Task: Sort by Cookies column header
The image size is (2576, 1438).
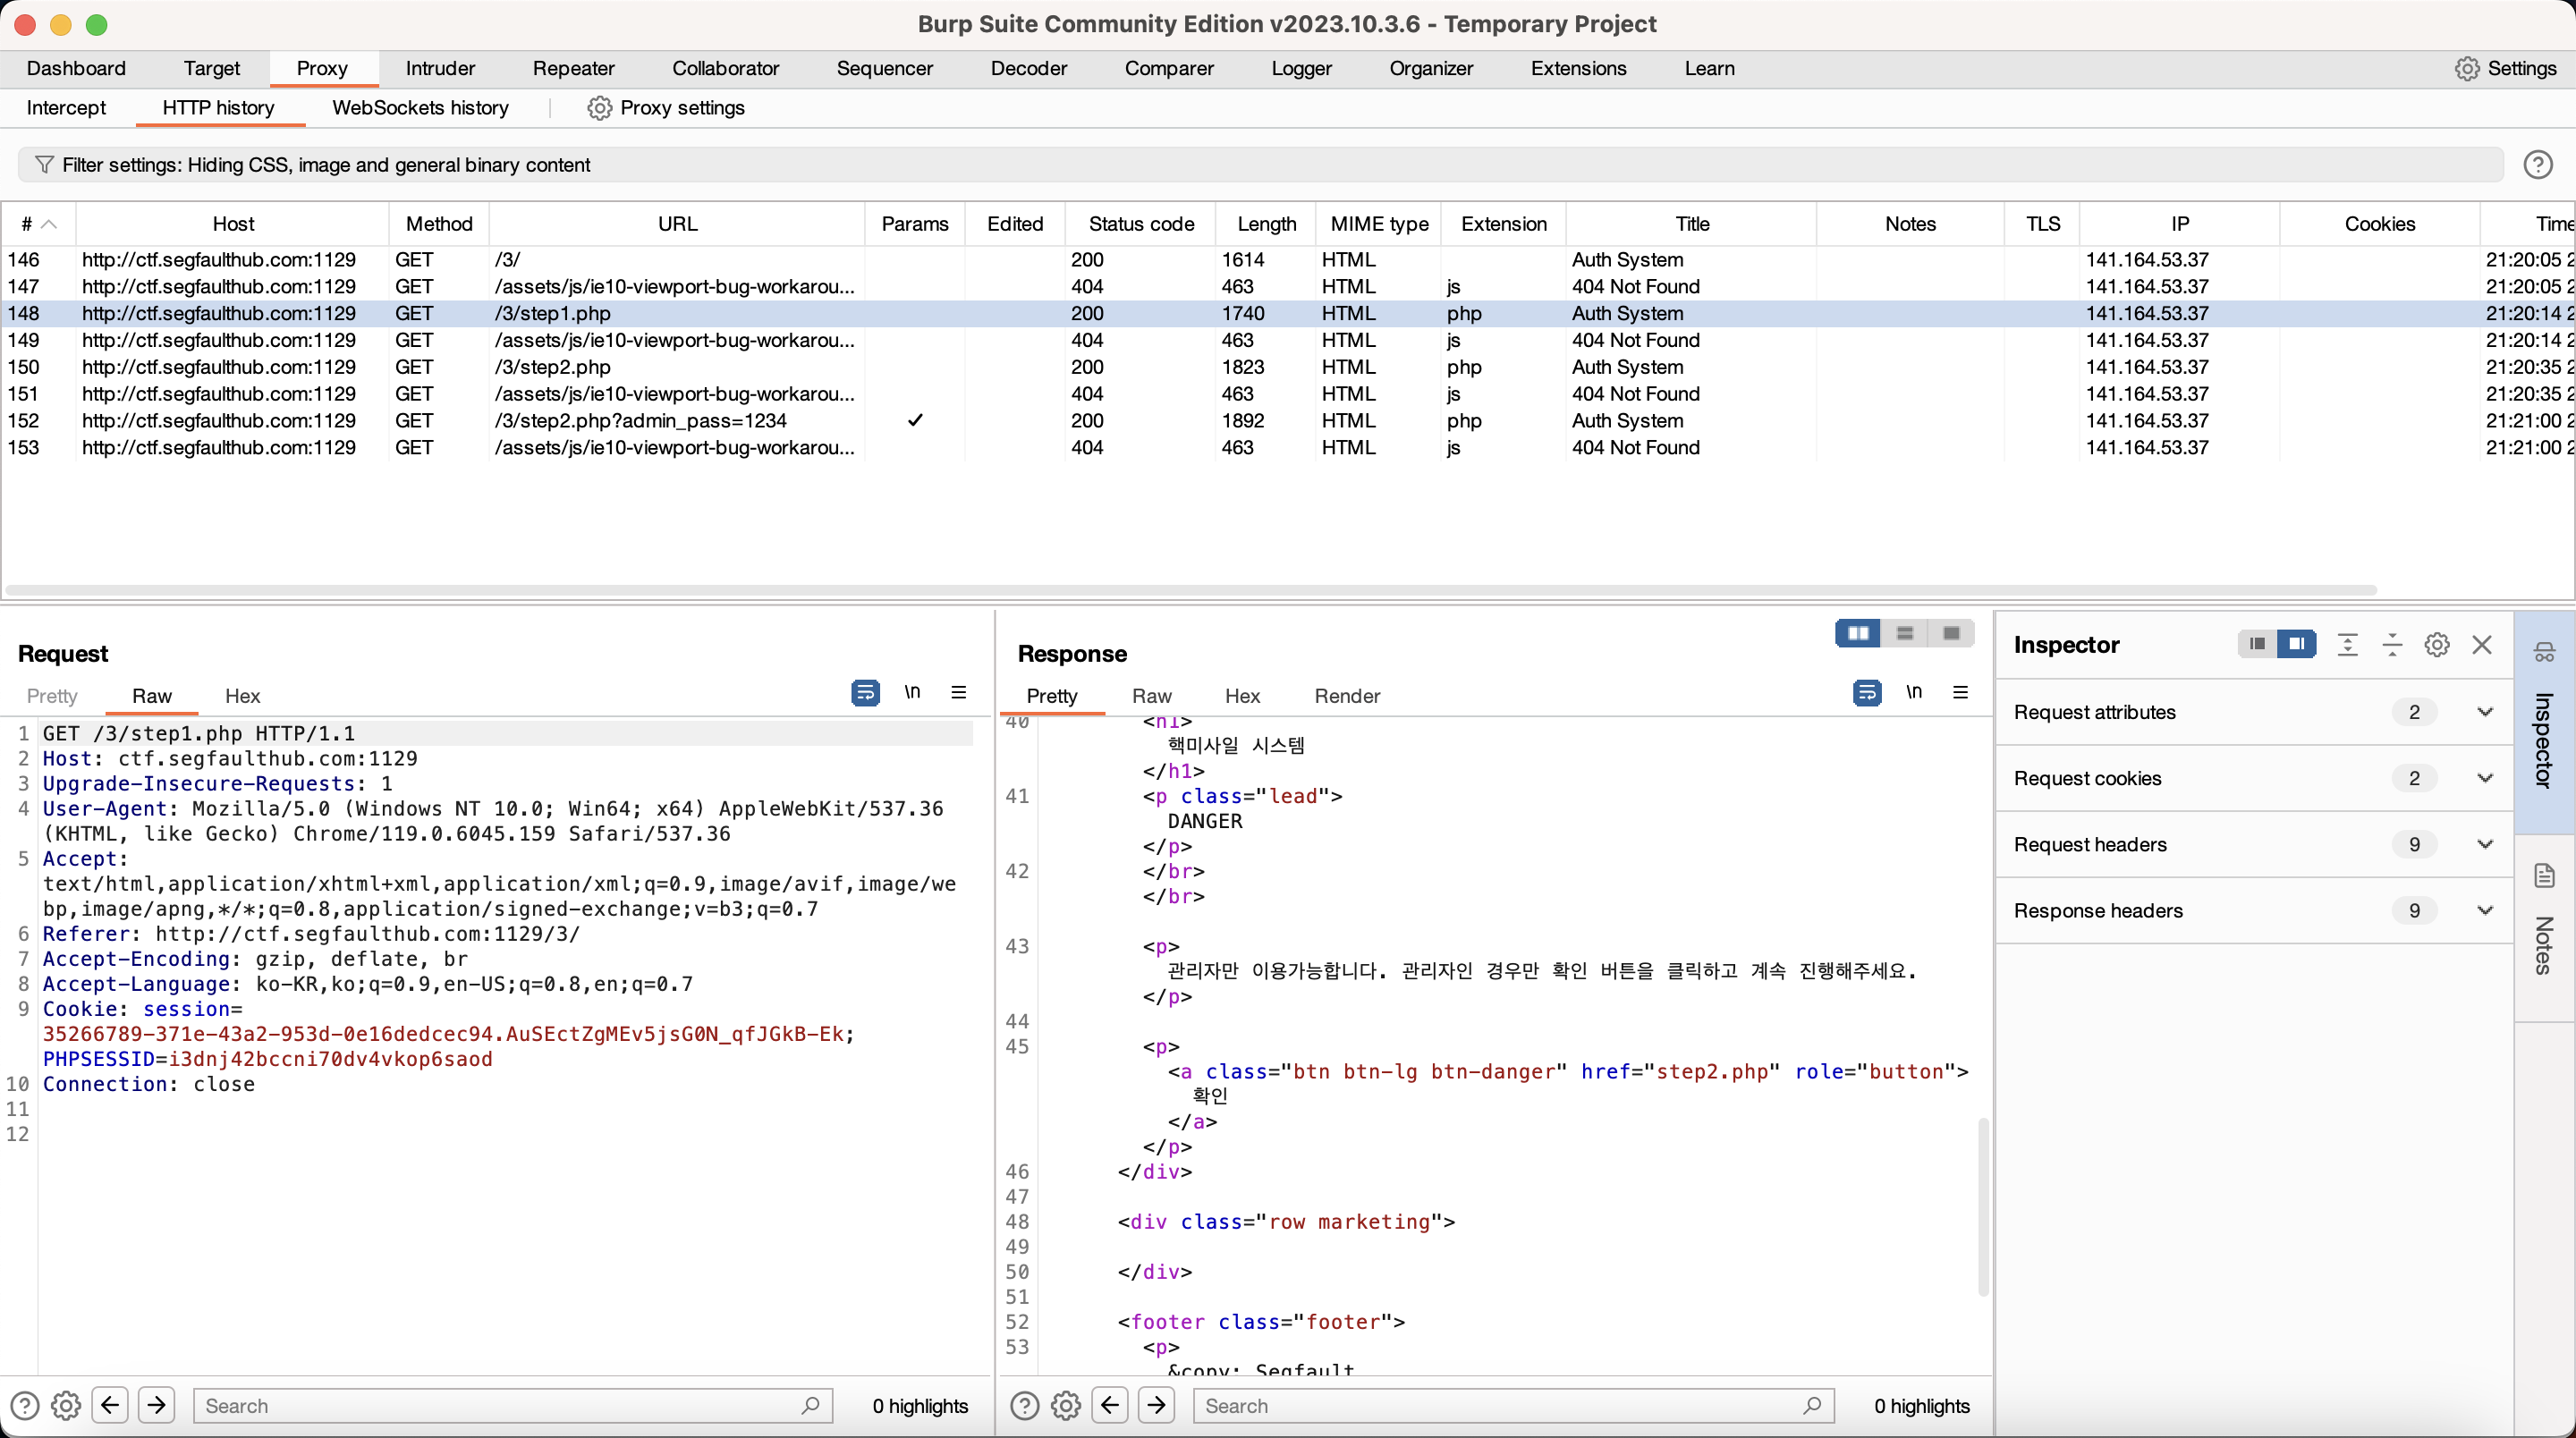Action: coord(2379,224)
